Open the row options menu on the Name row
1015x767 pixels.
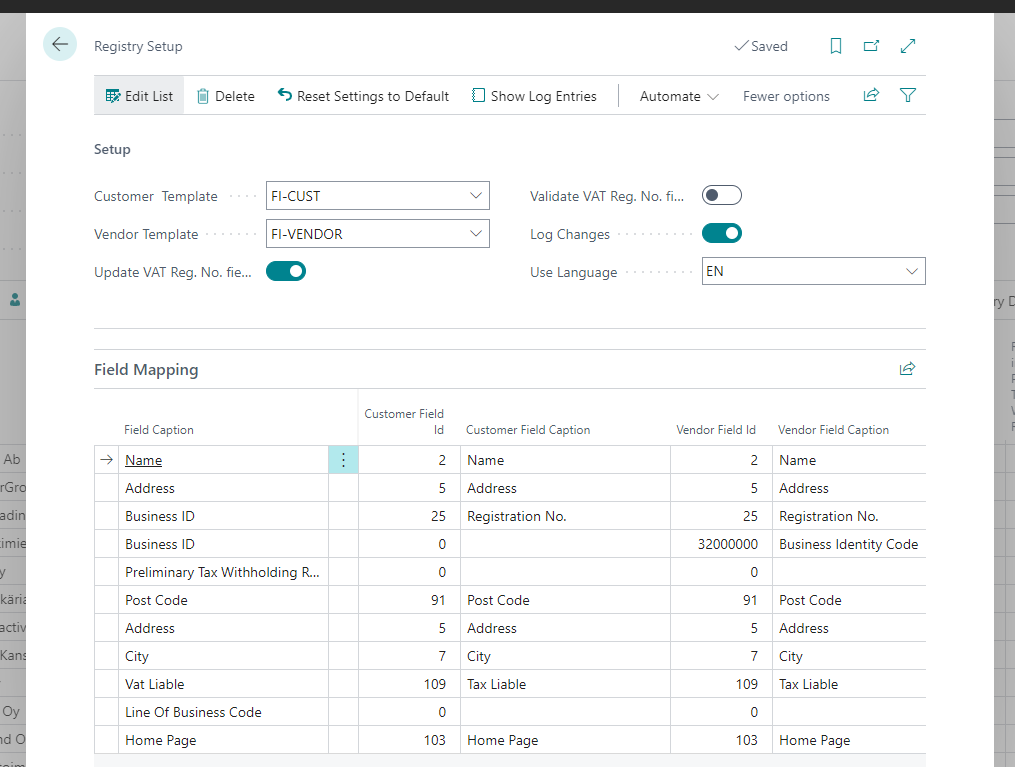pos(343,459)
